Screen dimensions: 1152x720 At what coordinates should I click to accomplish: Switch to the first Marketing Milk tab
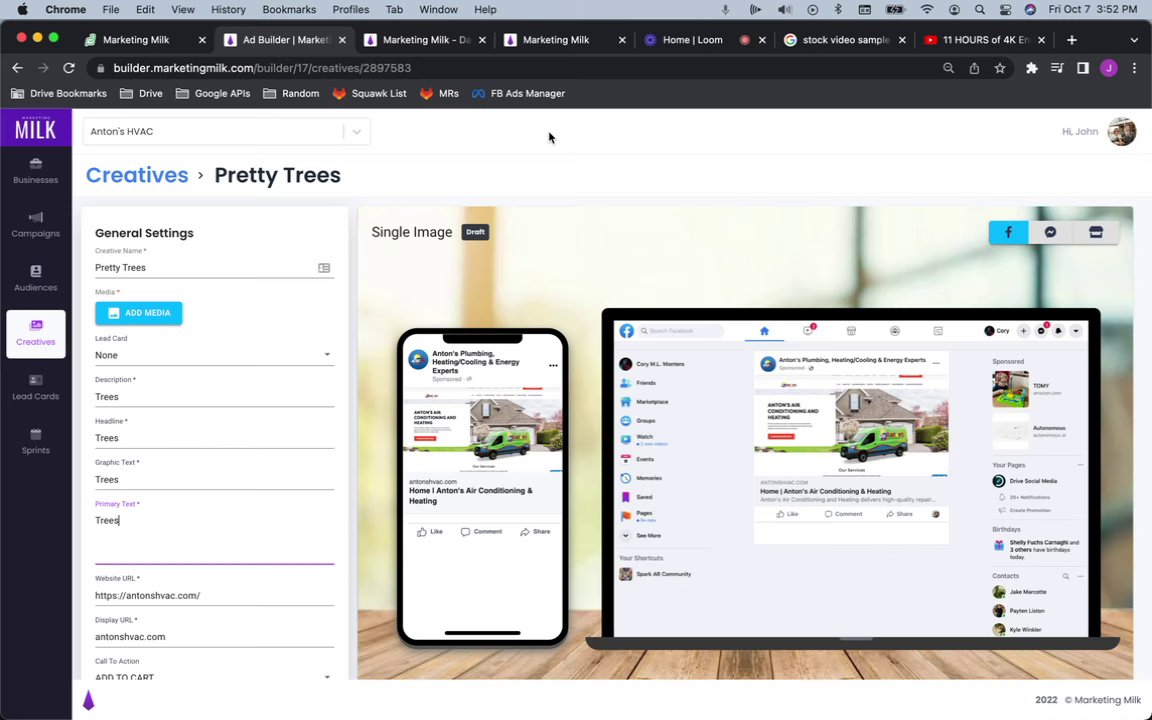145,40
